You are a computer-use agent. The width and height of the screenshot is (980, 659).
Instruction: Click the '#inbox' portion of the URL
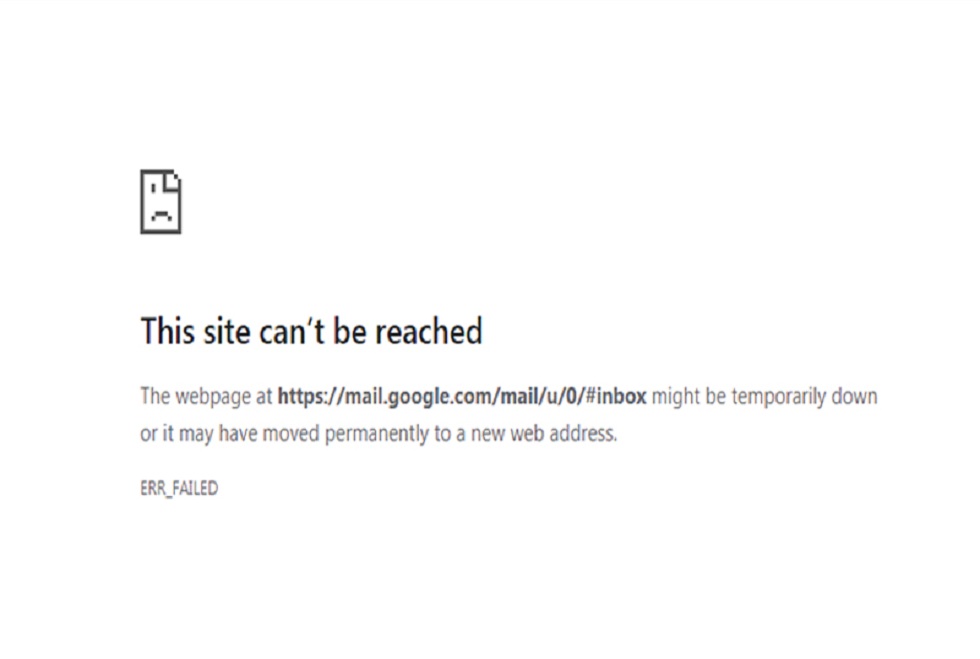(616, 396)
